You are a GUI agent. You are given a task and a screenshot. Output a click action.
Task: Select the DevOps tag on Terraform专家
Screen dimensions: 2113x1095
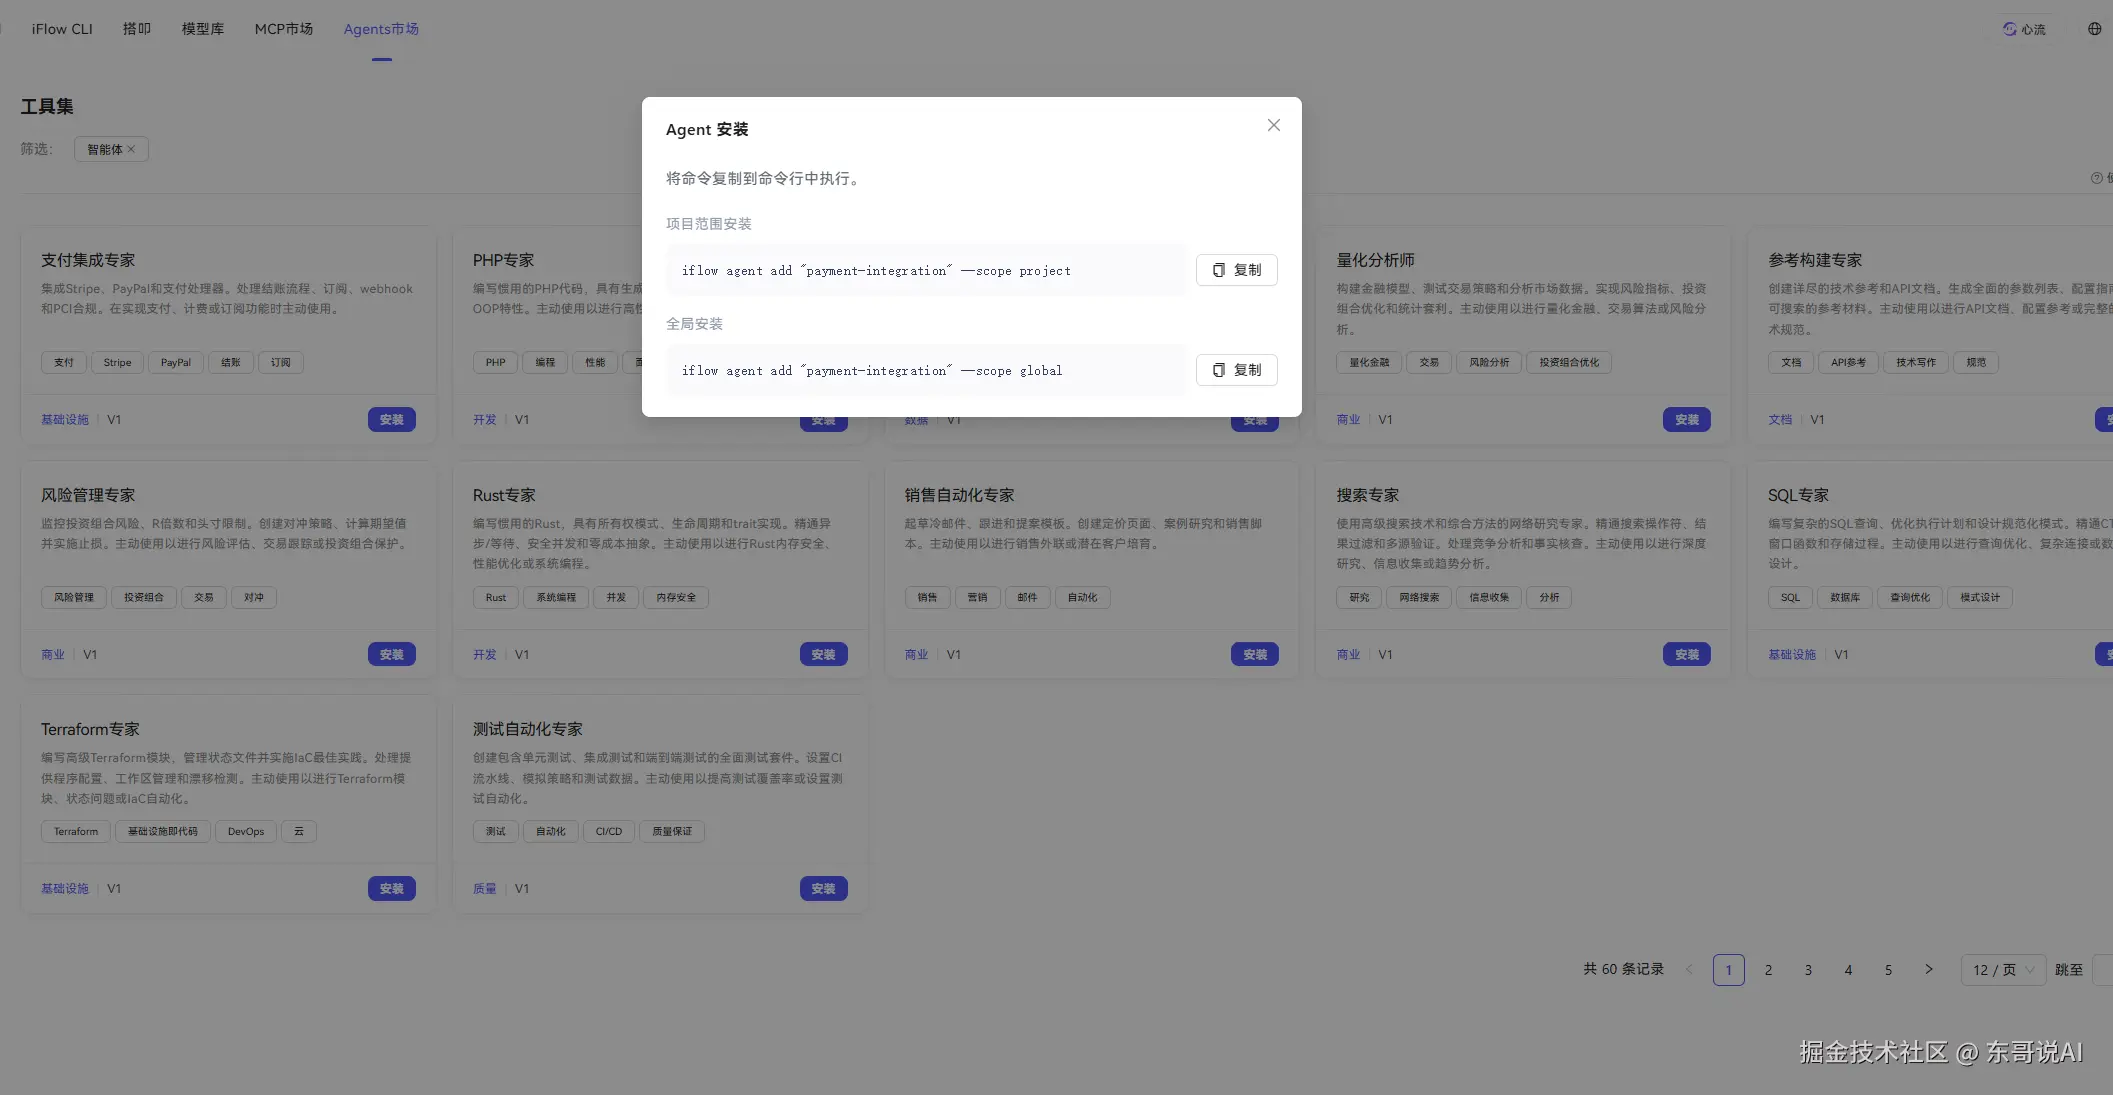(x=245, y=831)
